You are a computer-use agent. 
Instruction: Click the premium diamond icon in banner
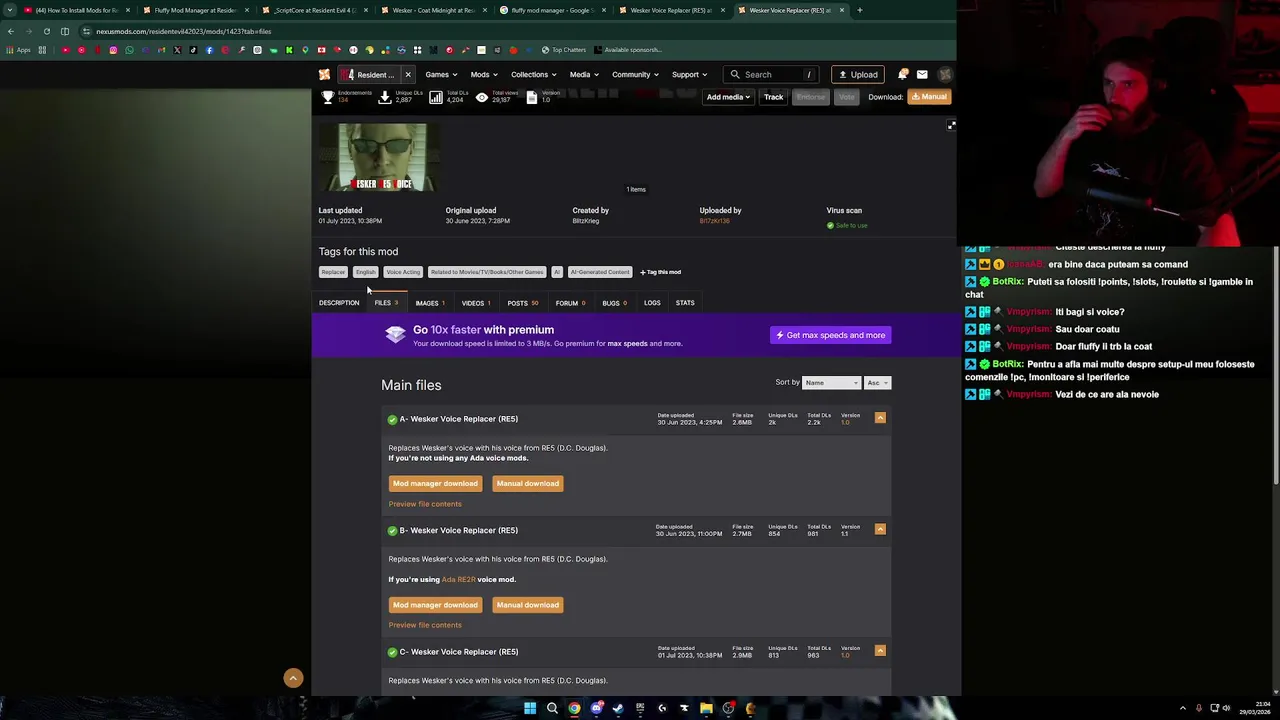pyautogui.click(x=395, y=335)
